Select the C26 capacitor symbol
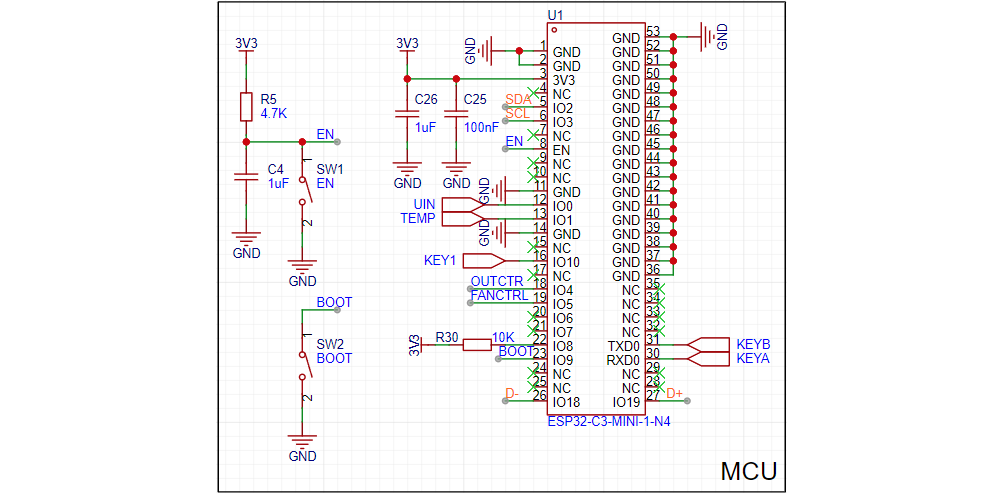1004x493 pixels. pos(407,115)
